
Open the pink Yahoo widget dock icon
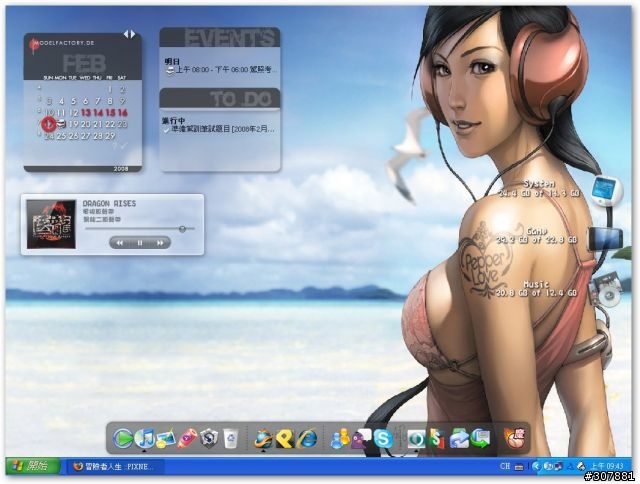[187, 439]
